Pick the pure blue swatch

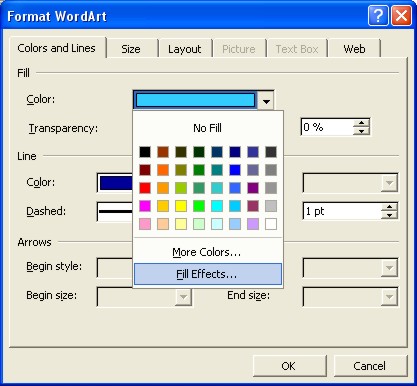[235, 170]
